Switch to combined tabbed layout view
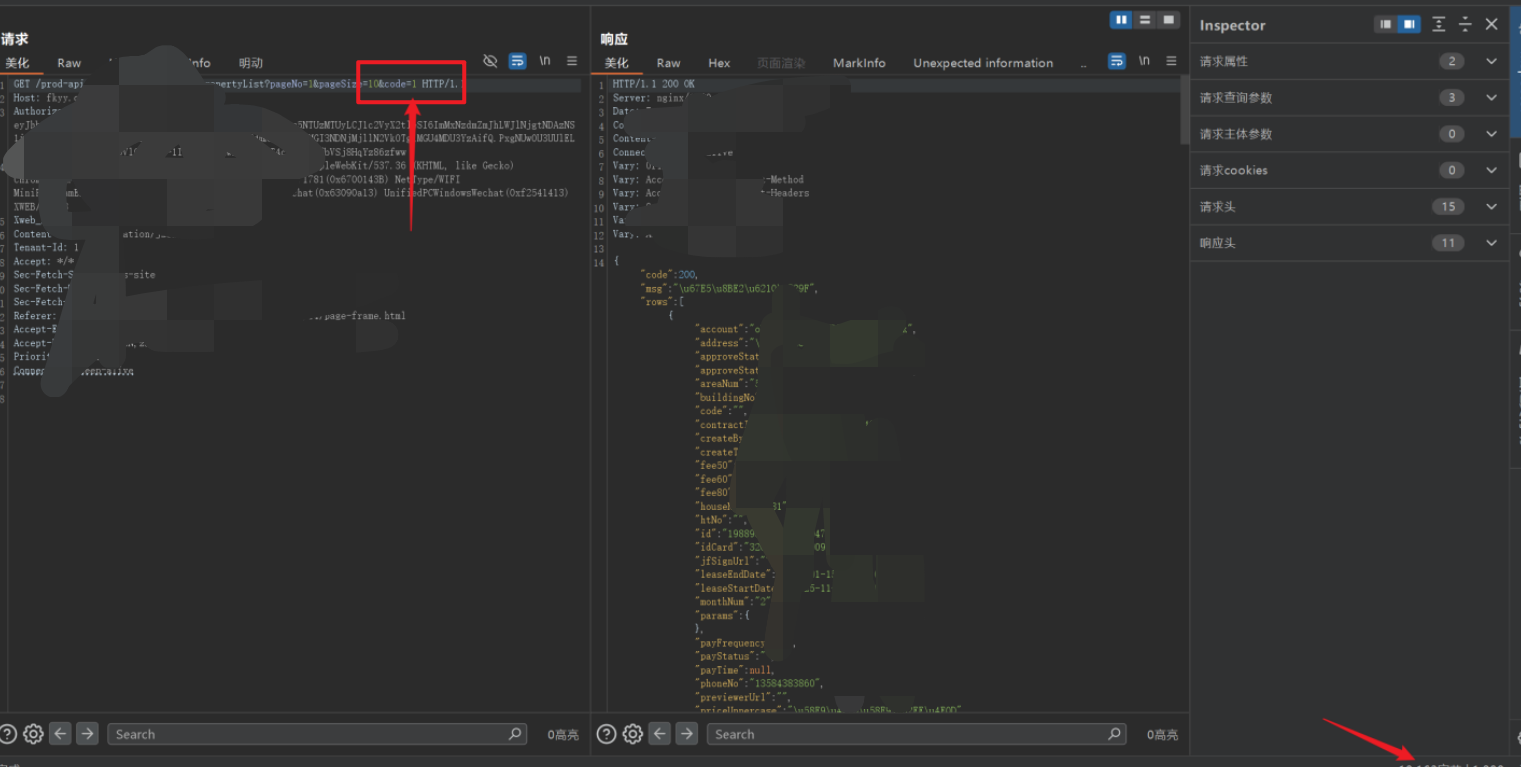This screenshot has height=767, width=1521. [1168, 20]
